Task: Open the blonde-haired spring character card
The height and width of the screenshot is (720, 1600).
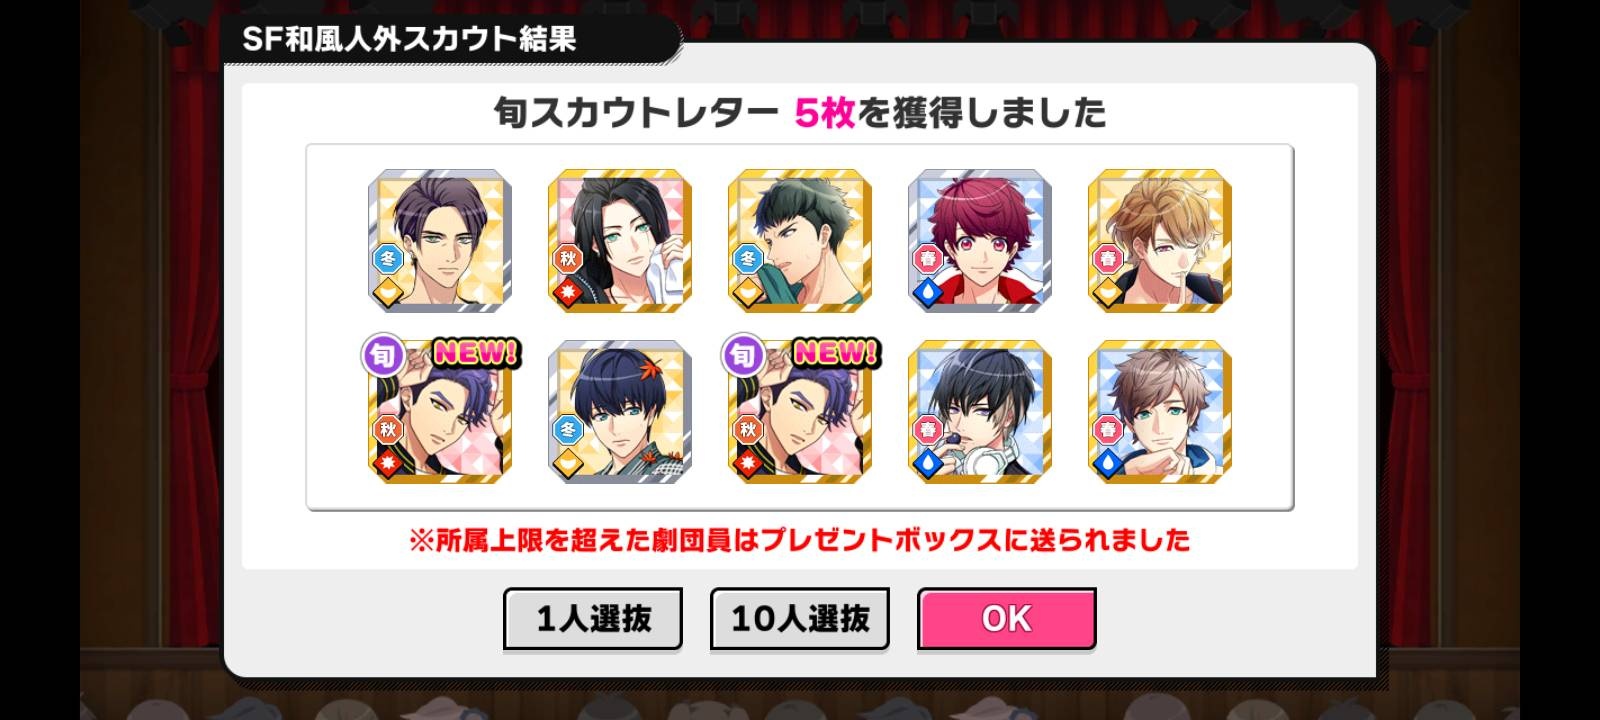Action: coord(1160,241)
